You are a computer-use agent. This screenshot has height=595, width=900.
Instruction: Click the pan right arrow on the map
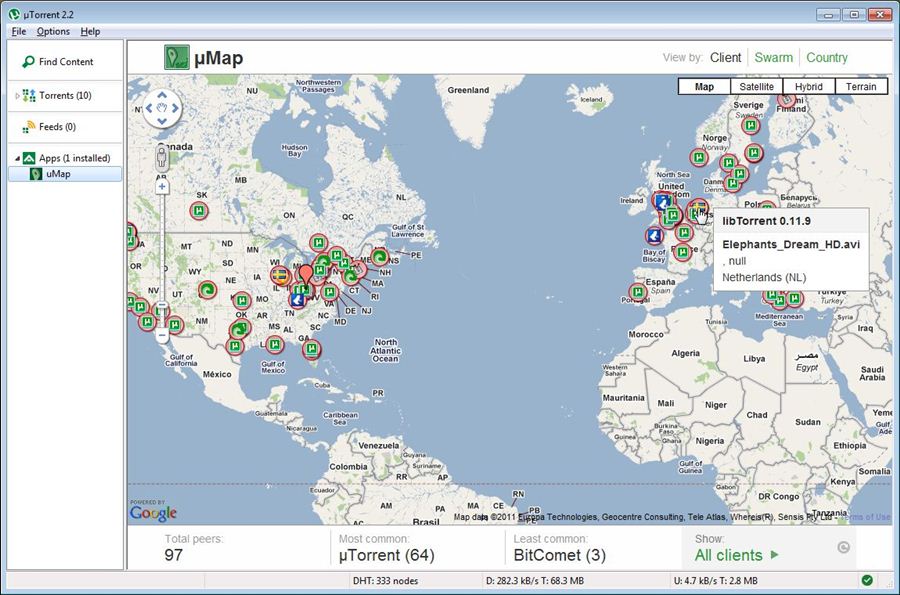pyautogui.click(x=175, y=108)
